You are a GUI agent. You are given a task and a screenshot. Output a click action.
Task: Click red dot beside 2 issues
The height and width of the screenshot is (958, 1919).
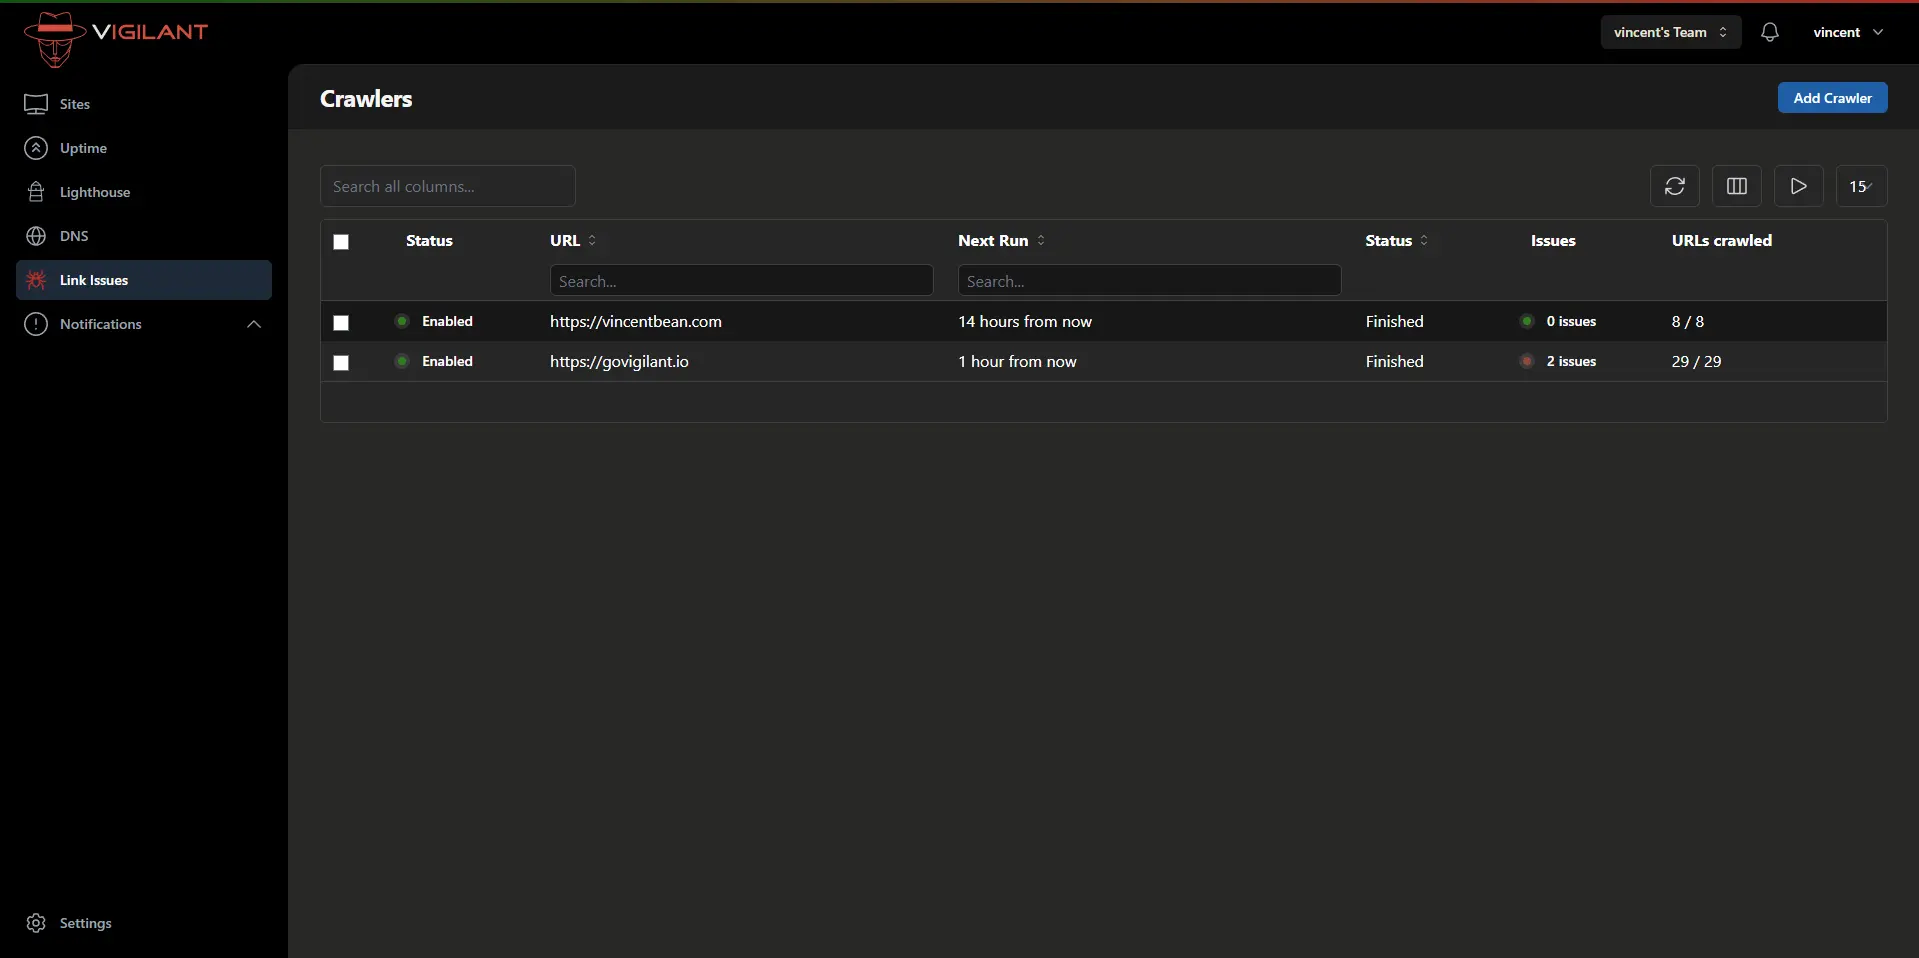click(1527, 361)
